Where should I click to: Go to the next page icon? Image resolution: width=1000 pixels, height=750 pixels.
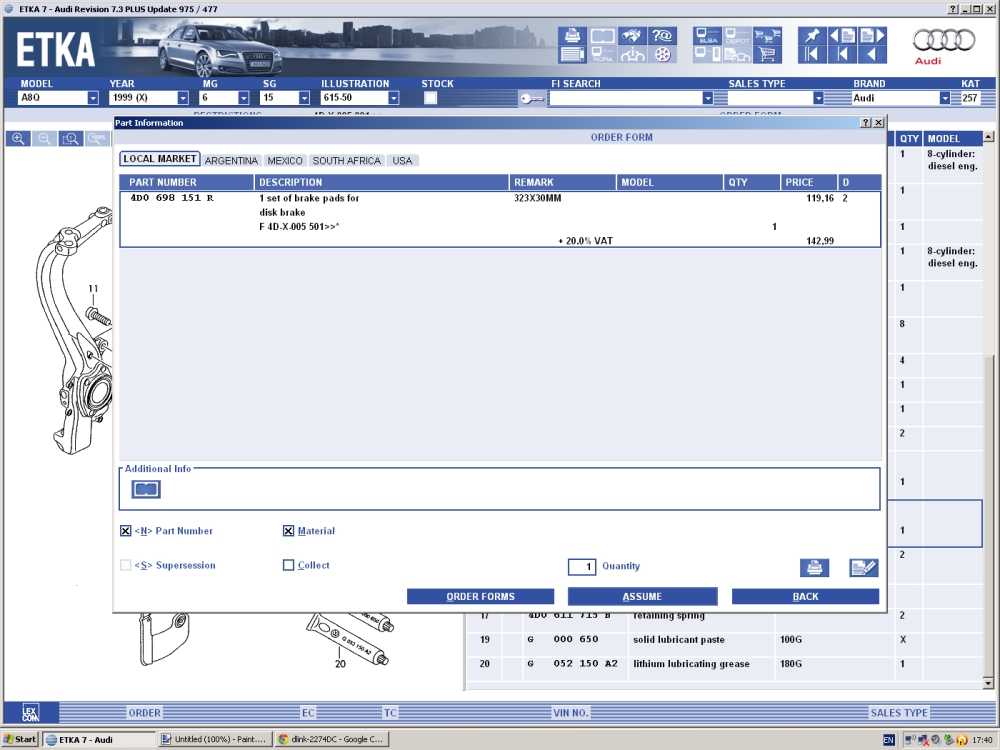point(872,35)
